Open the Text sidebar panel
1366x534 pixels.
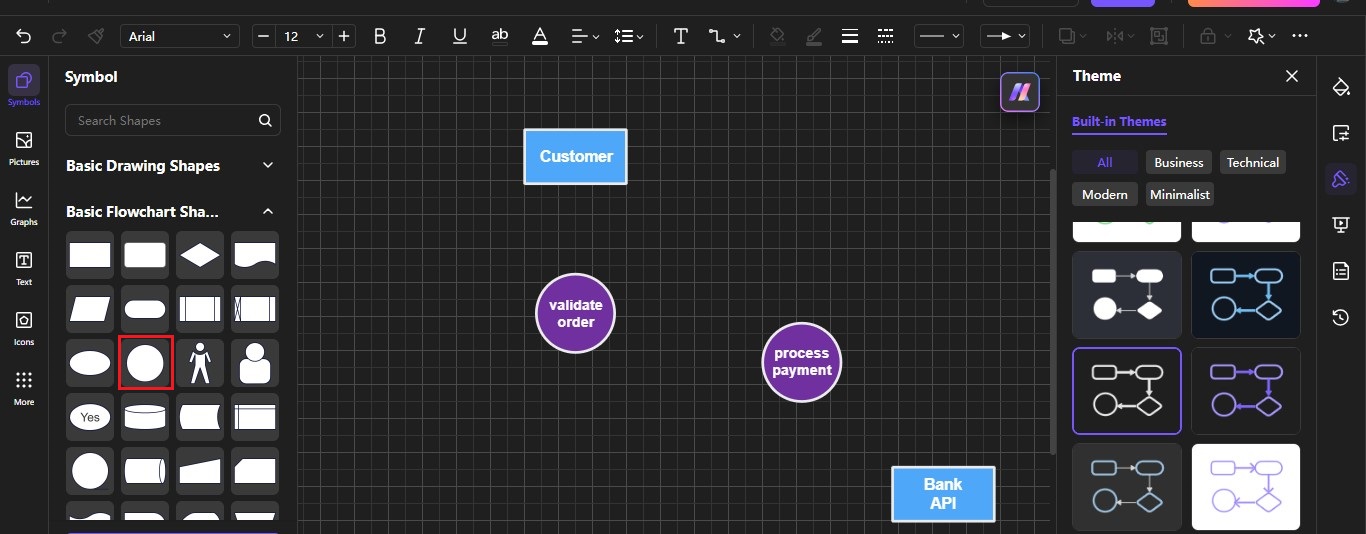pyautogui.click(x=24, y=267)
